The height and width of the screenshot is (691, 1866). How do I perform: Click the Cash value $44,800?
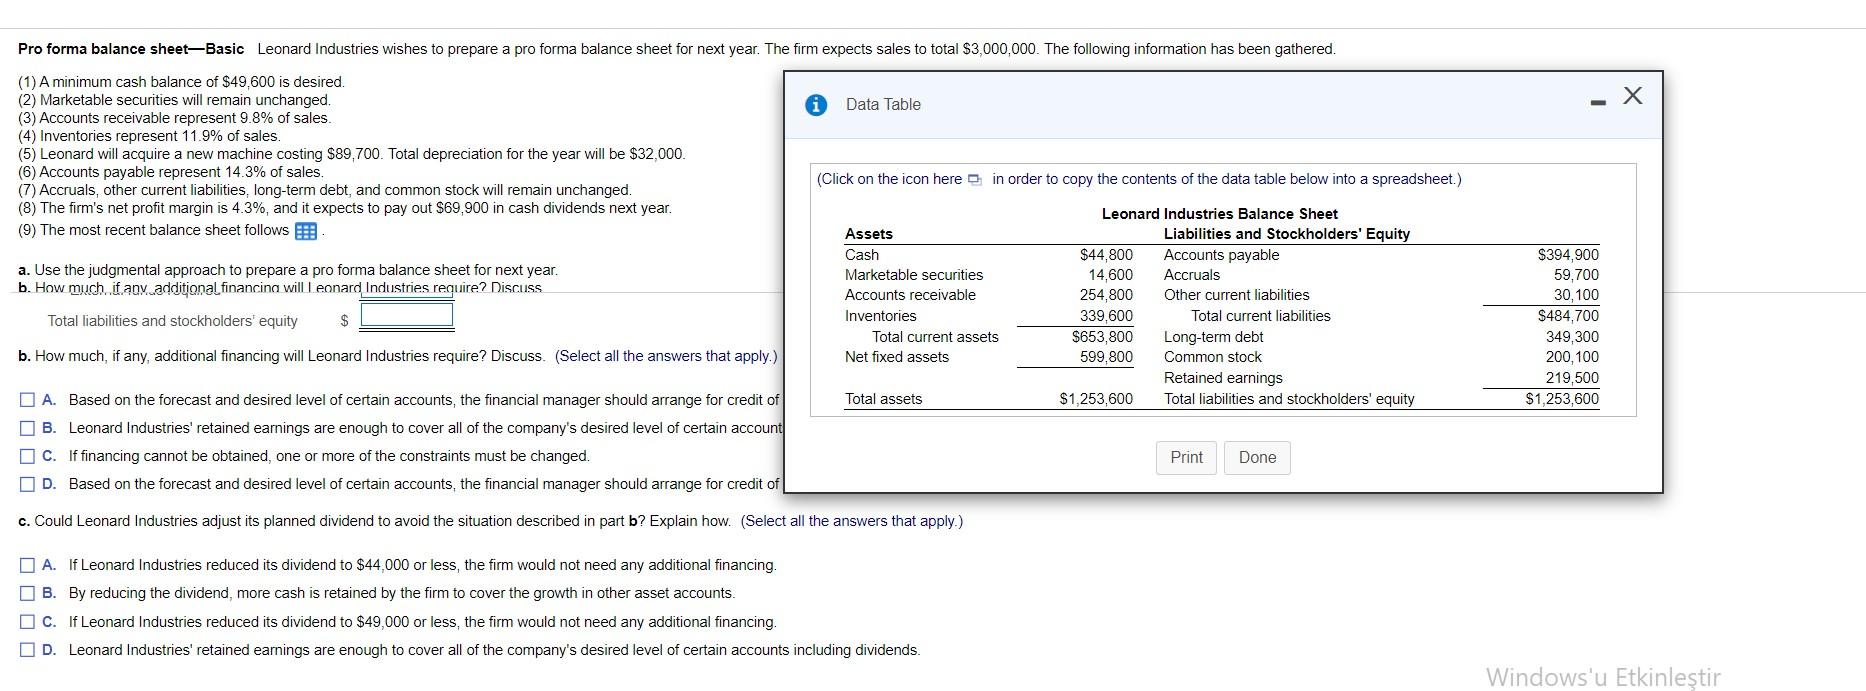[1106, 255]
